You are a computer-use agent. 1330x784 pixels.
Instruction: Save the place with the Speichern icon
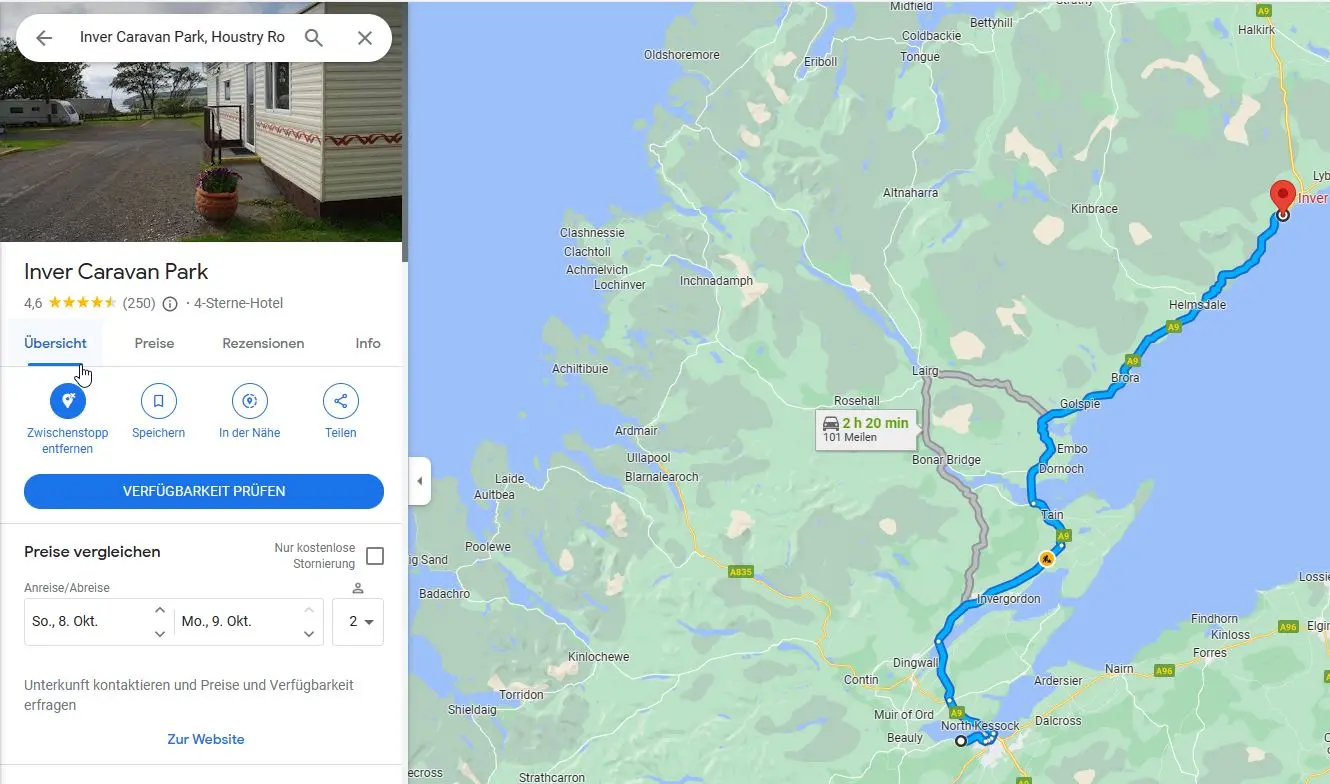pos(158,401)
